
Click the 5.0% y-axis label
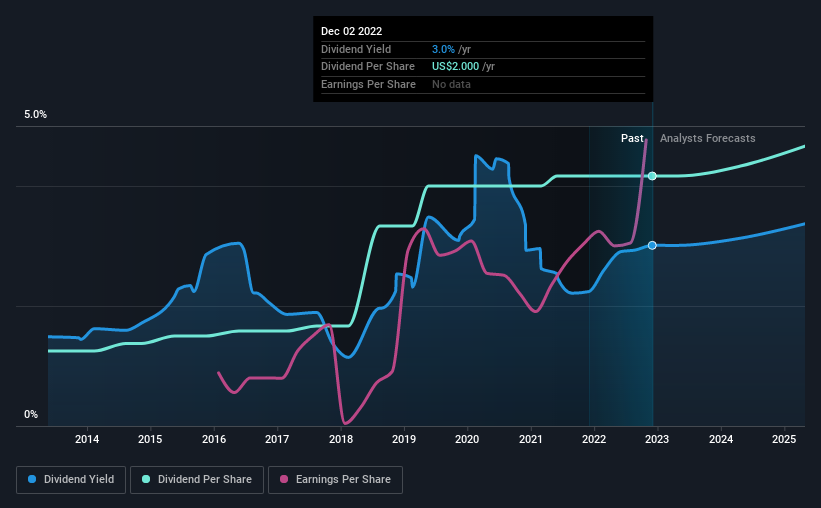(35, 115)
